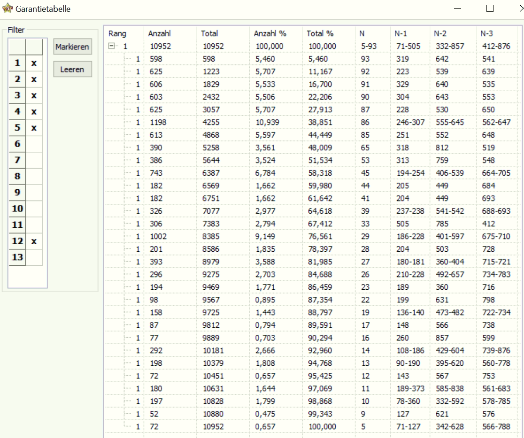This screenshot has width=524, height=438.
Task: Click the Total cell 10828
Action: pyautogui.click(x=213, y=402)
